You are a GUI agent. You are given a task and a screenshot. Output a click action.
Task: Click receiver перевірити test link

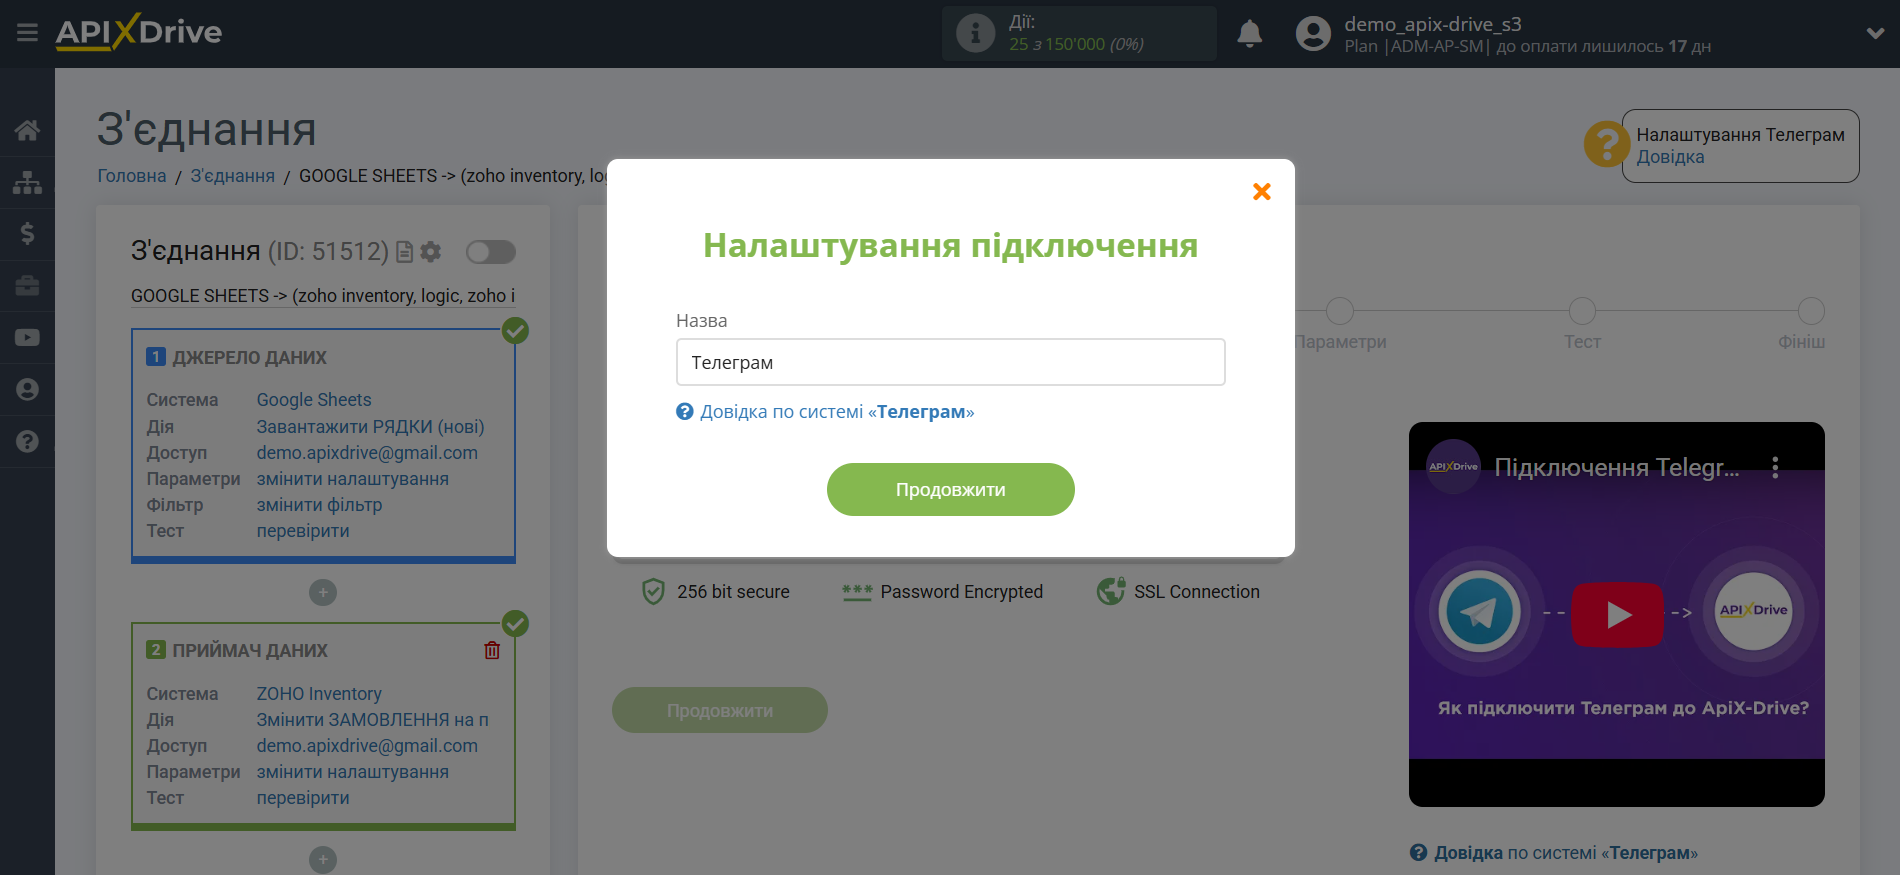(303, 798)
